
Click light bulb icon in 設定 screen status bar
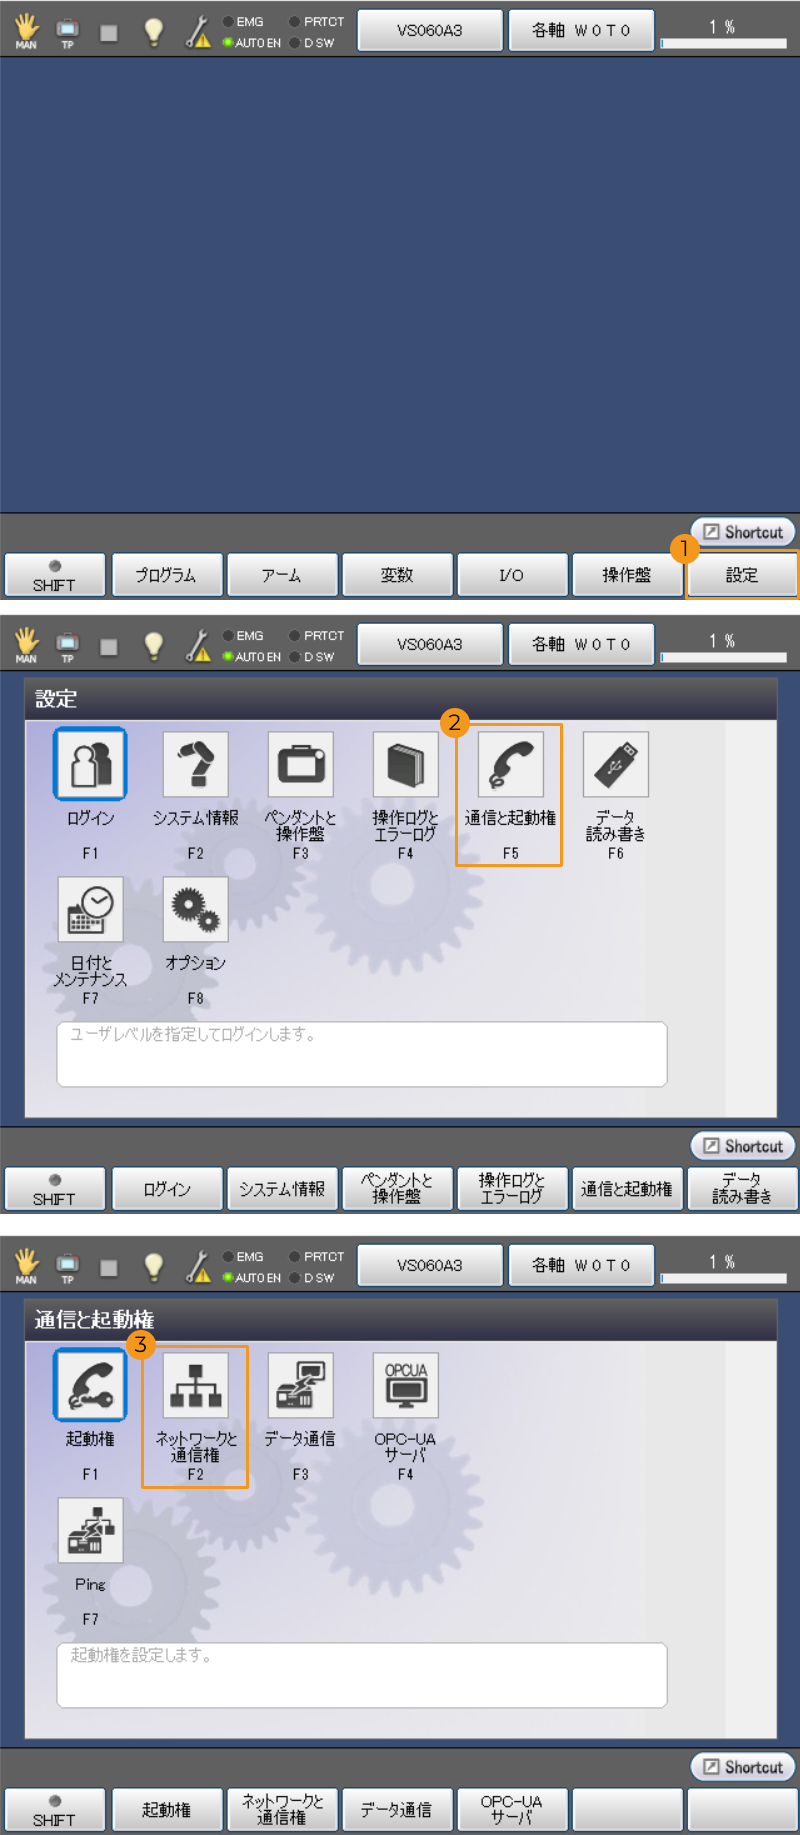(153, 645)
